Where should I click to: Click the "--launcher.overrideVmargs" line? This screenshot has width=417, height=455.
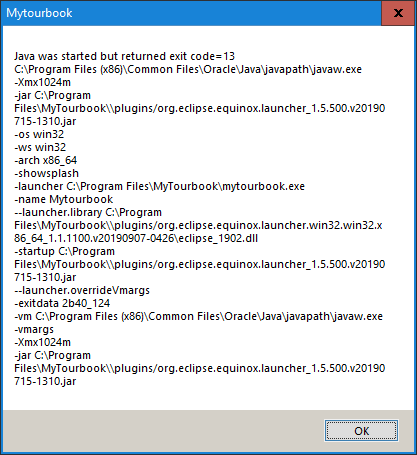click(x=82, y=290)
